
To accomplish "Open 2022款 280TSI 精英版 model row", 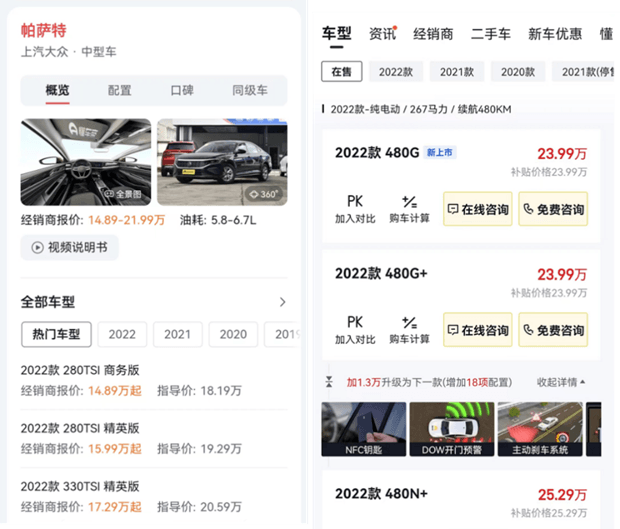I will (x=154, y=438).
